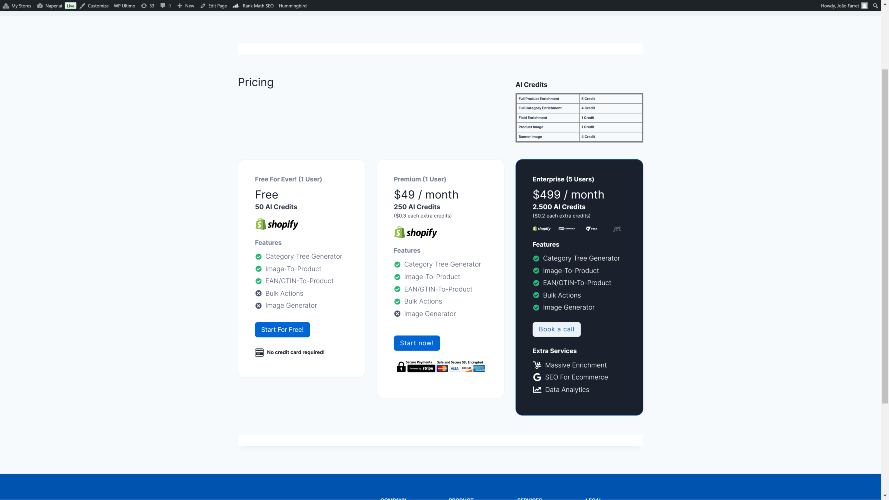Click Book a call button
The image size is (889, 500).
556,329
